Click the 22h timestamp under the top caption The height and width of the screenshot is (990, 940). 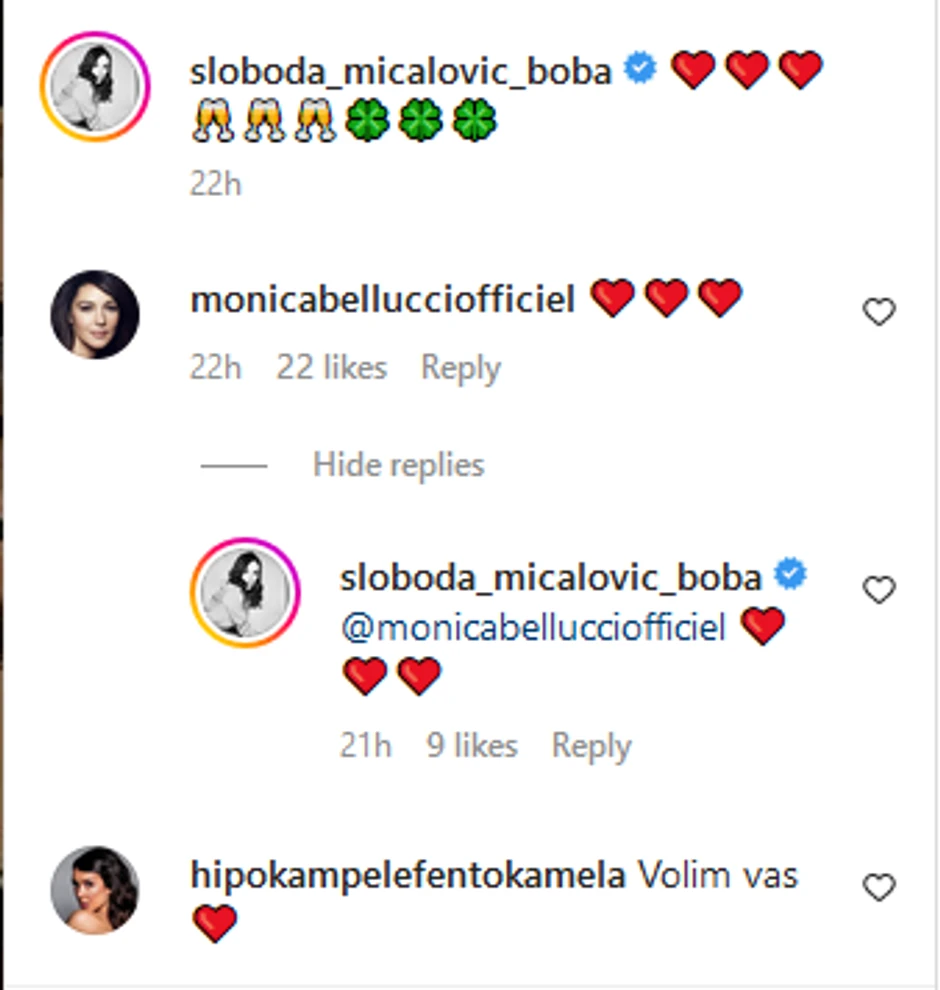click(216, 184)
